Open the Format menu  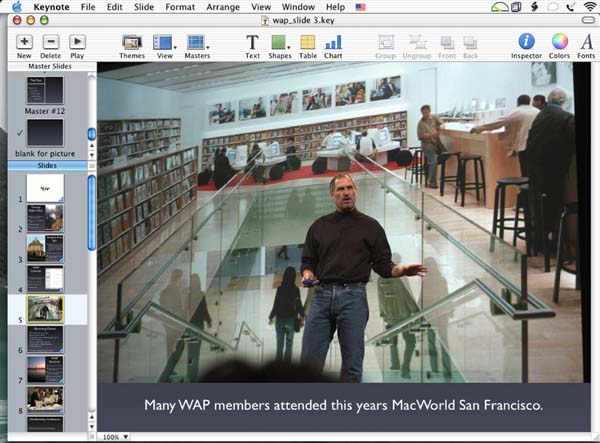pos(180,6)
